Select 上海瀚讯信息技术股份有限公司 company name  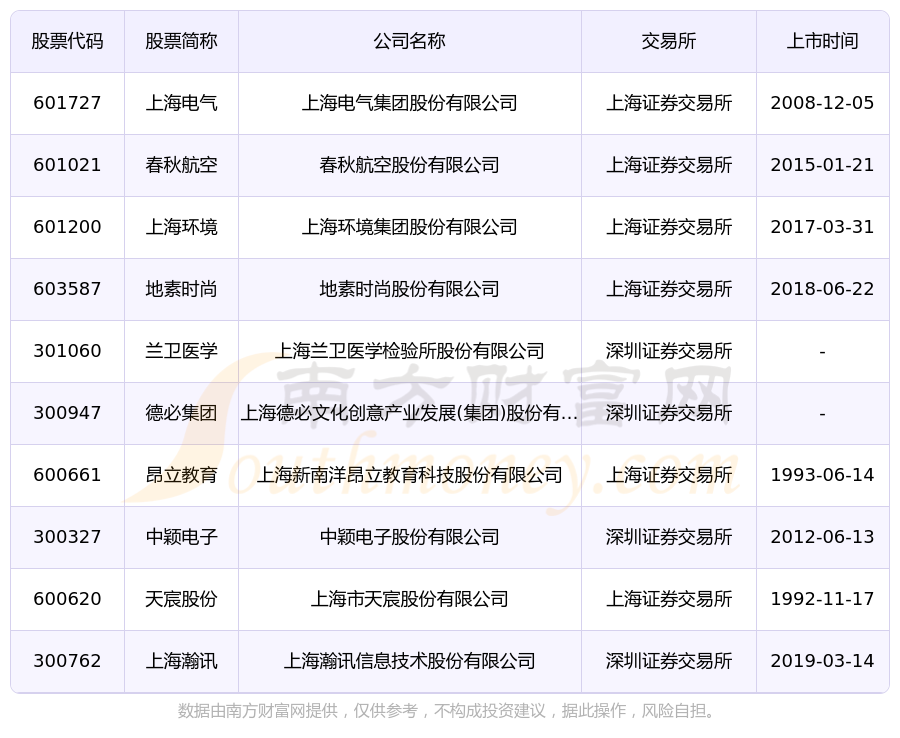click(x=409, y=661)
